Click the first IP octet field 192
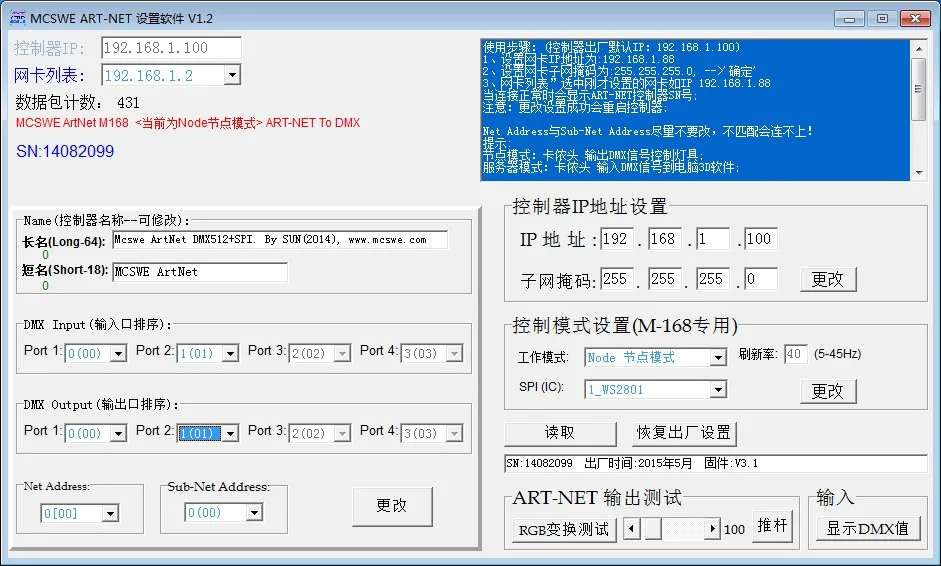 click(616, 239)
